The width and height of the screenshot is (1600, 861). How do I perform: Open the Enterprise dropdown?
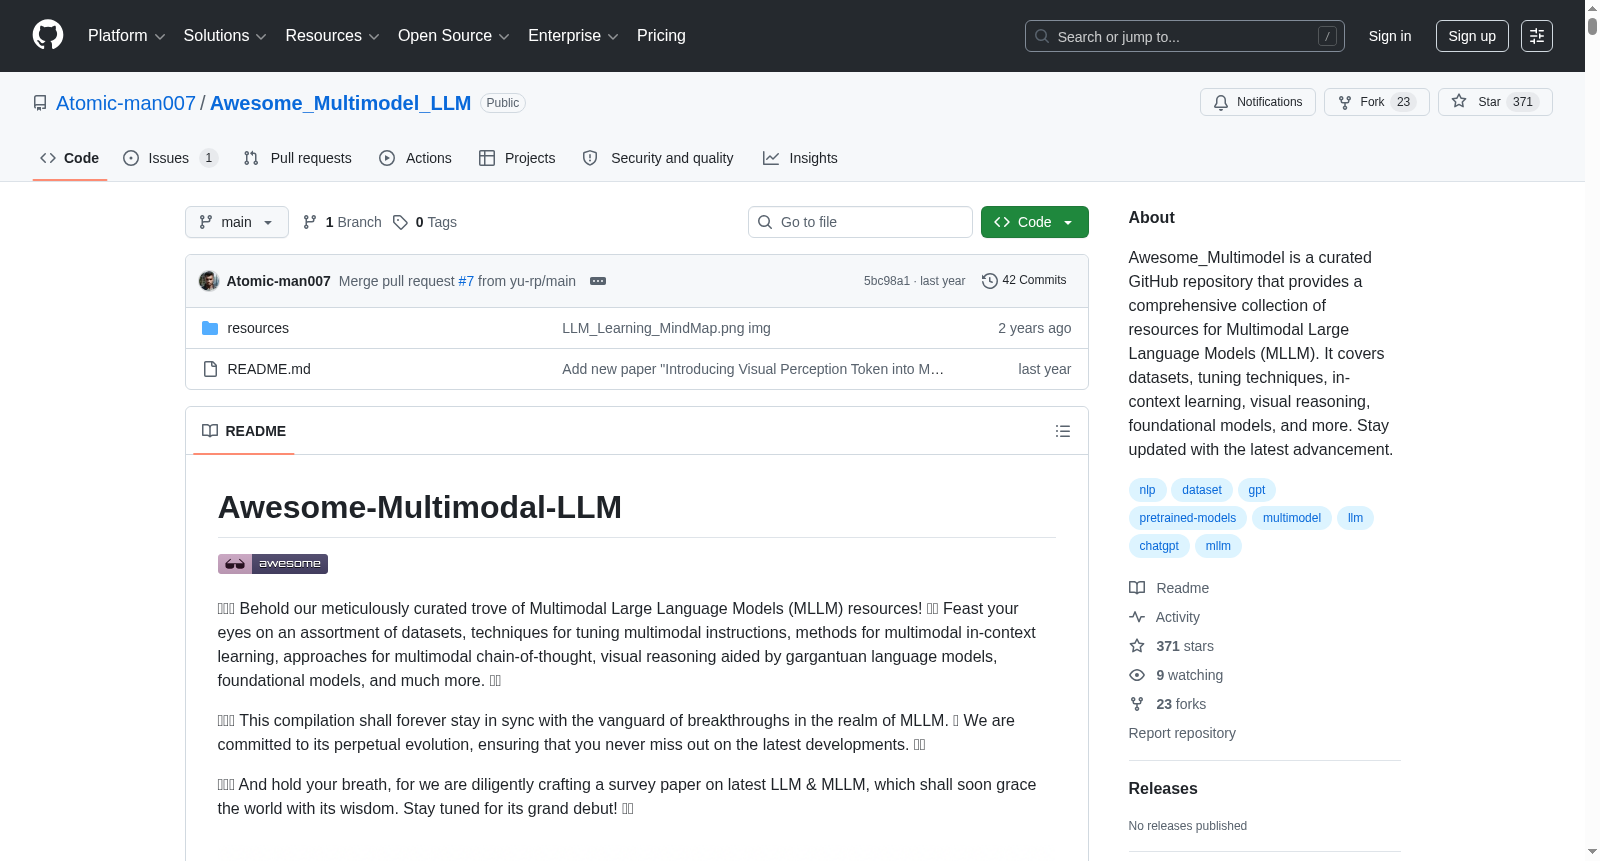pos(573,36)
